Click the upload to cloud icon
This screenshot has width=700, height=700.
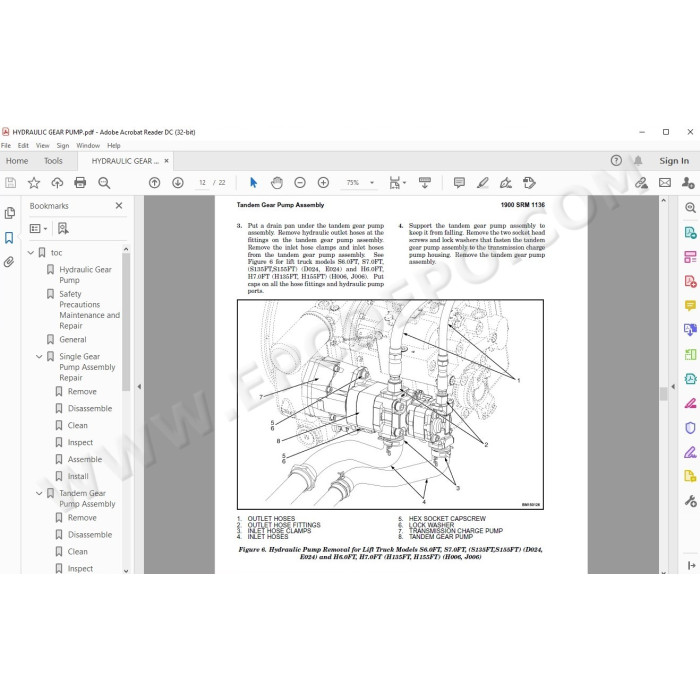click(x=57, y=183)
